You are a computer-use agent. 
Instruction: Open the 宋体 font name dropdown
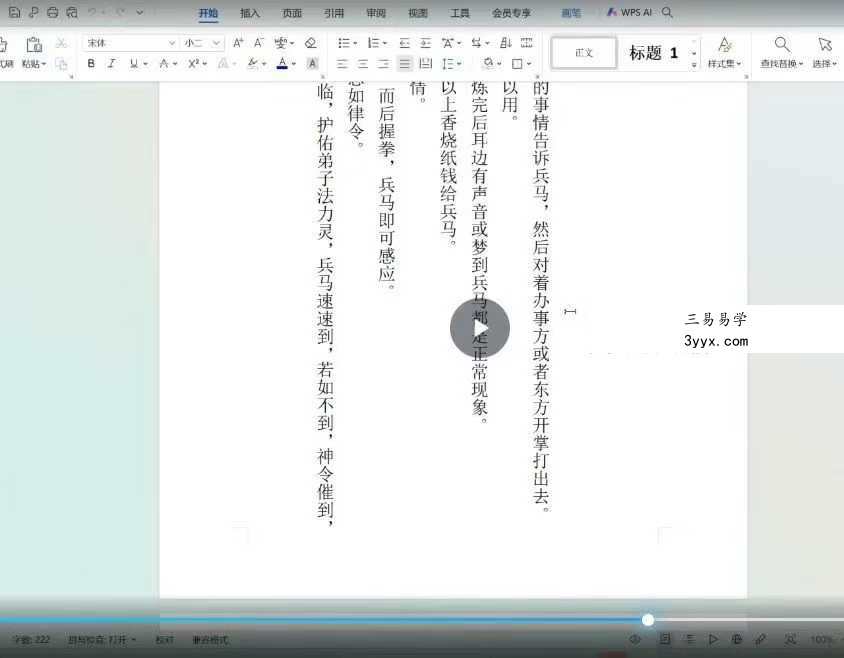click(x=172, y=43)
